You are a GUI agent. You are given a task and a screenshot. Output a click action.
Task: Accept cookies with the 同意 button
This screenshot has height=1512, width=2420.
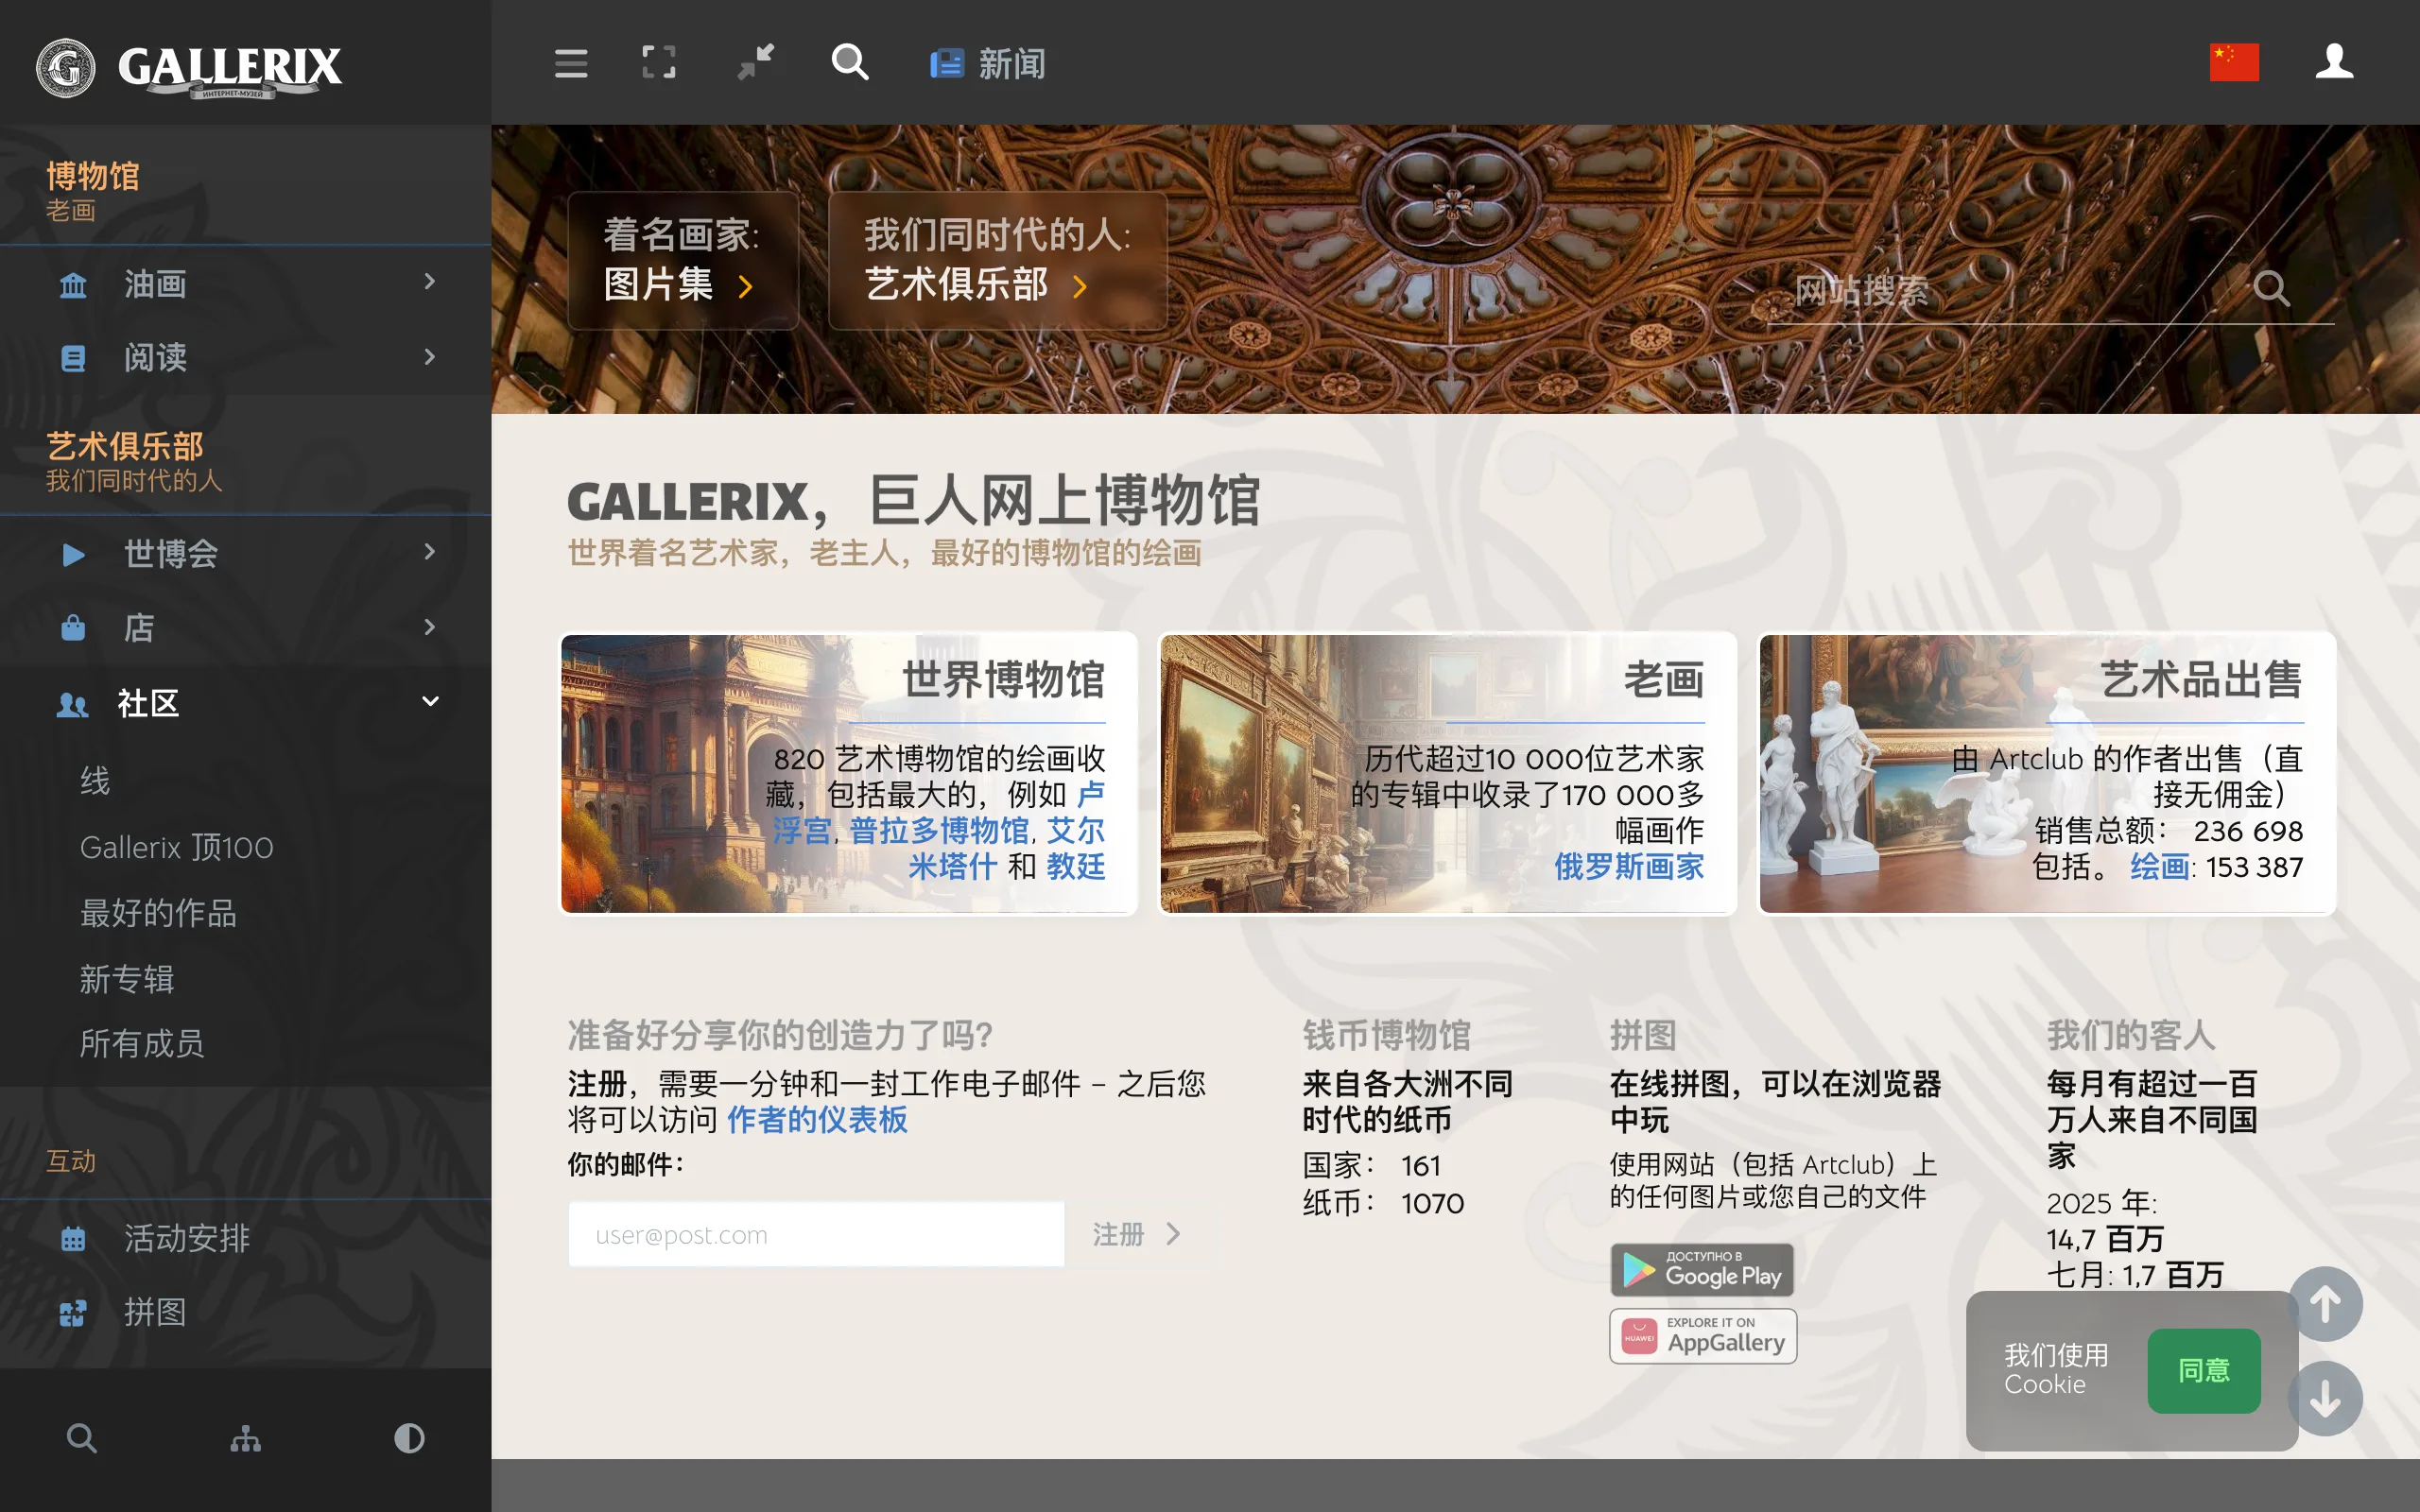click(x=2204, y=1370)
